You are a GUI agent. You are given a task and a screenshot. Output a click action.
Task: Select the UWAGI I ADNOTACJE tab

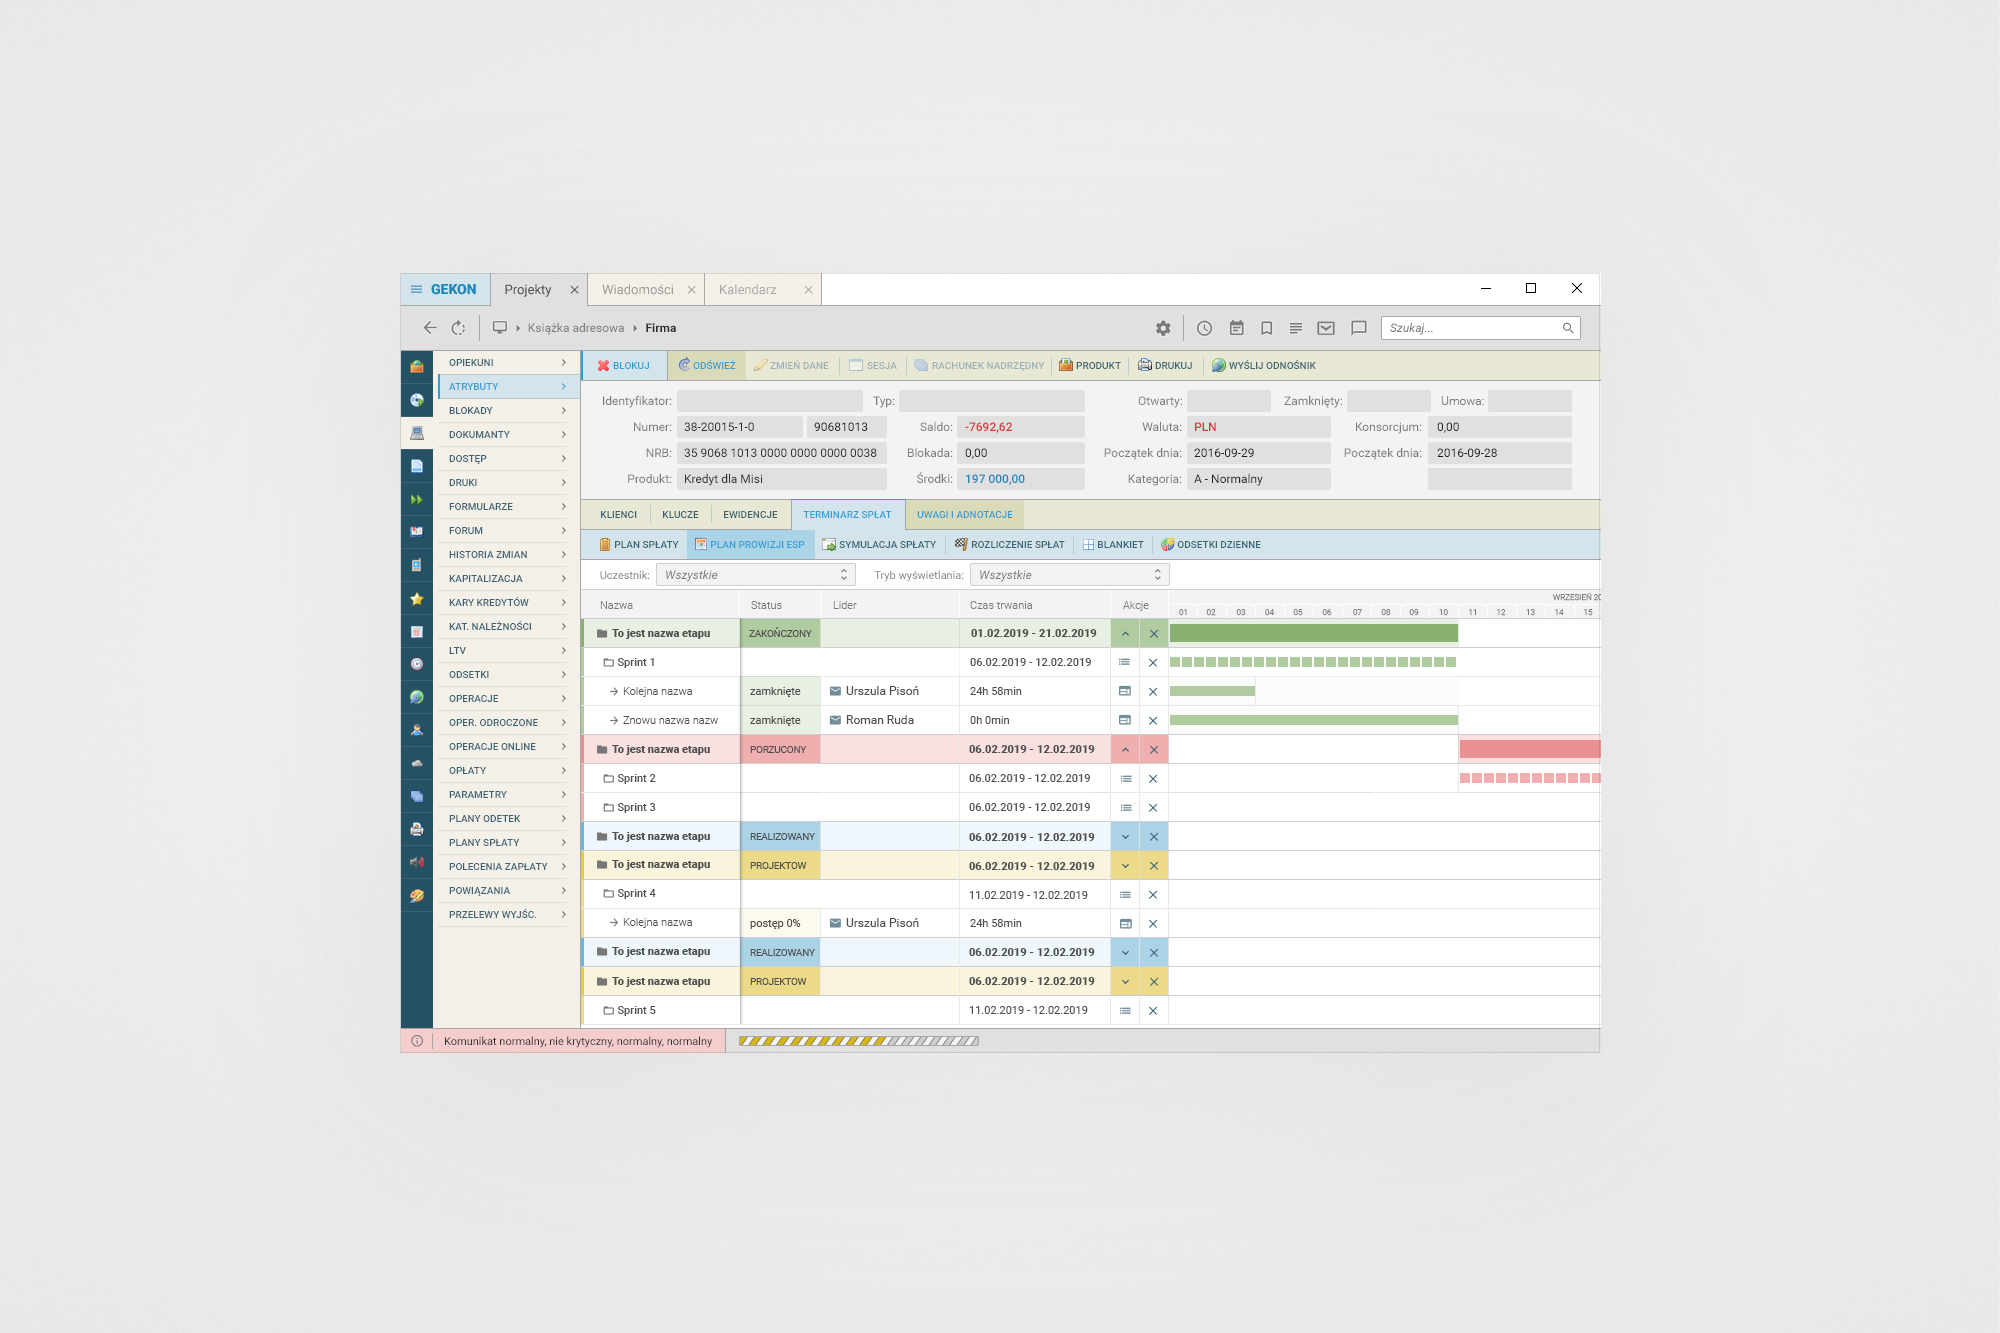tap(964, 515)
